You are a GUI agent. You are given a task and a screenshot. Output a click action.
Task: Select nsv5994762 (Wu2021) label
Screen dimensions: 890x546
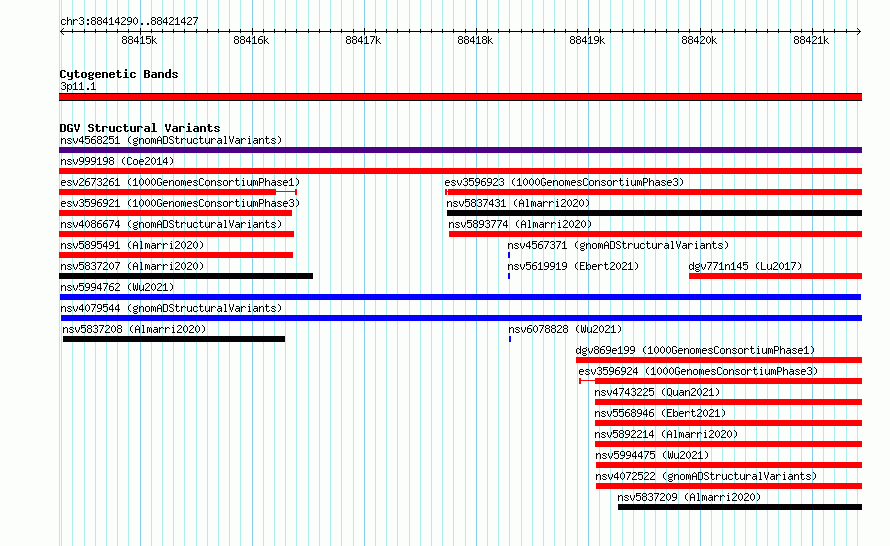coord(117,287)
